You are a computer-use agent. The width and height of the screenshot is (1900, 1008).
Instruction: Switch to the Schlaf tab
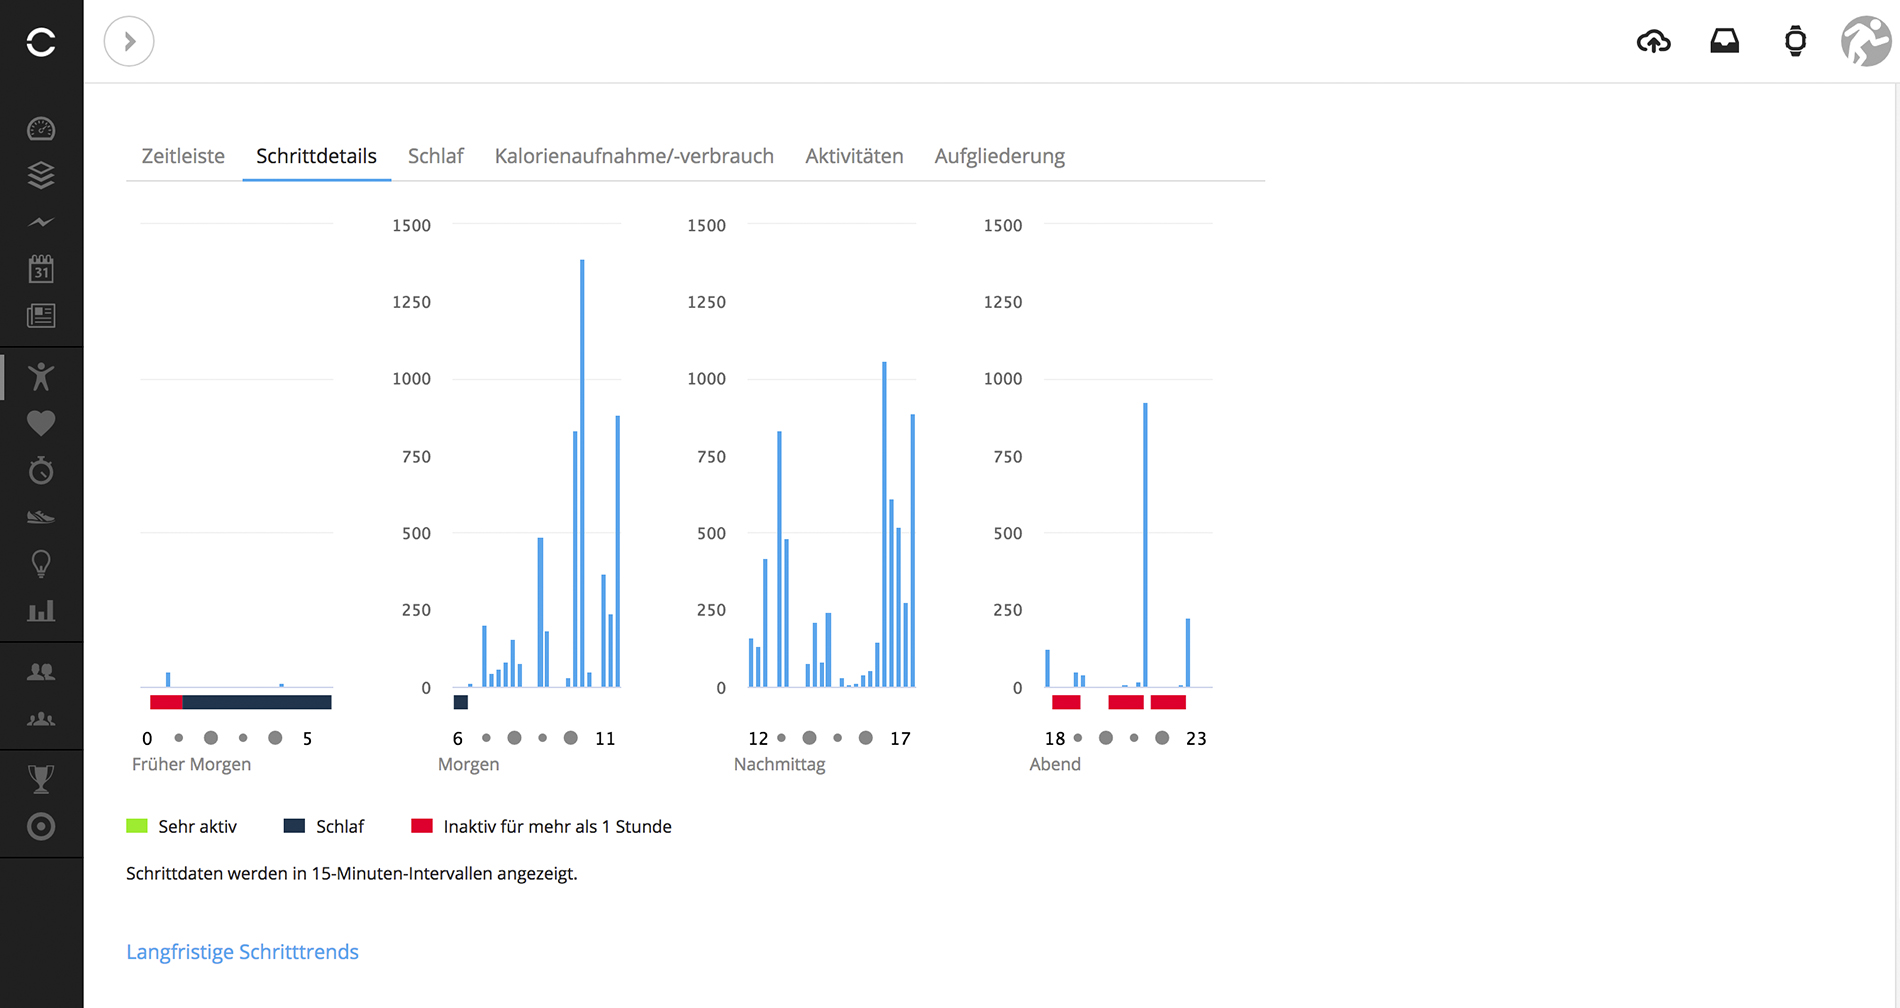coord(435,156)
